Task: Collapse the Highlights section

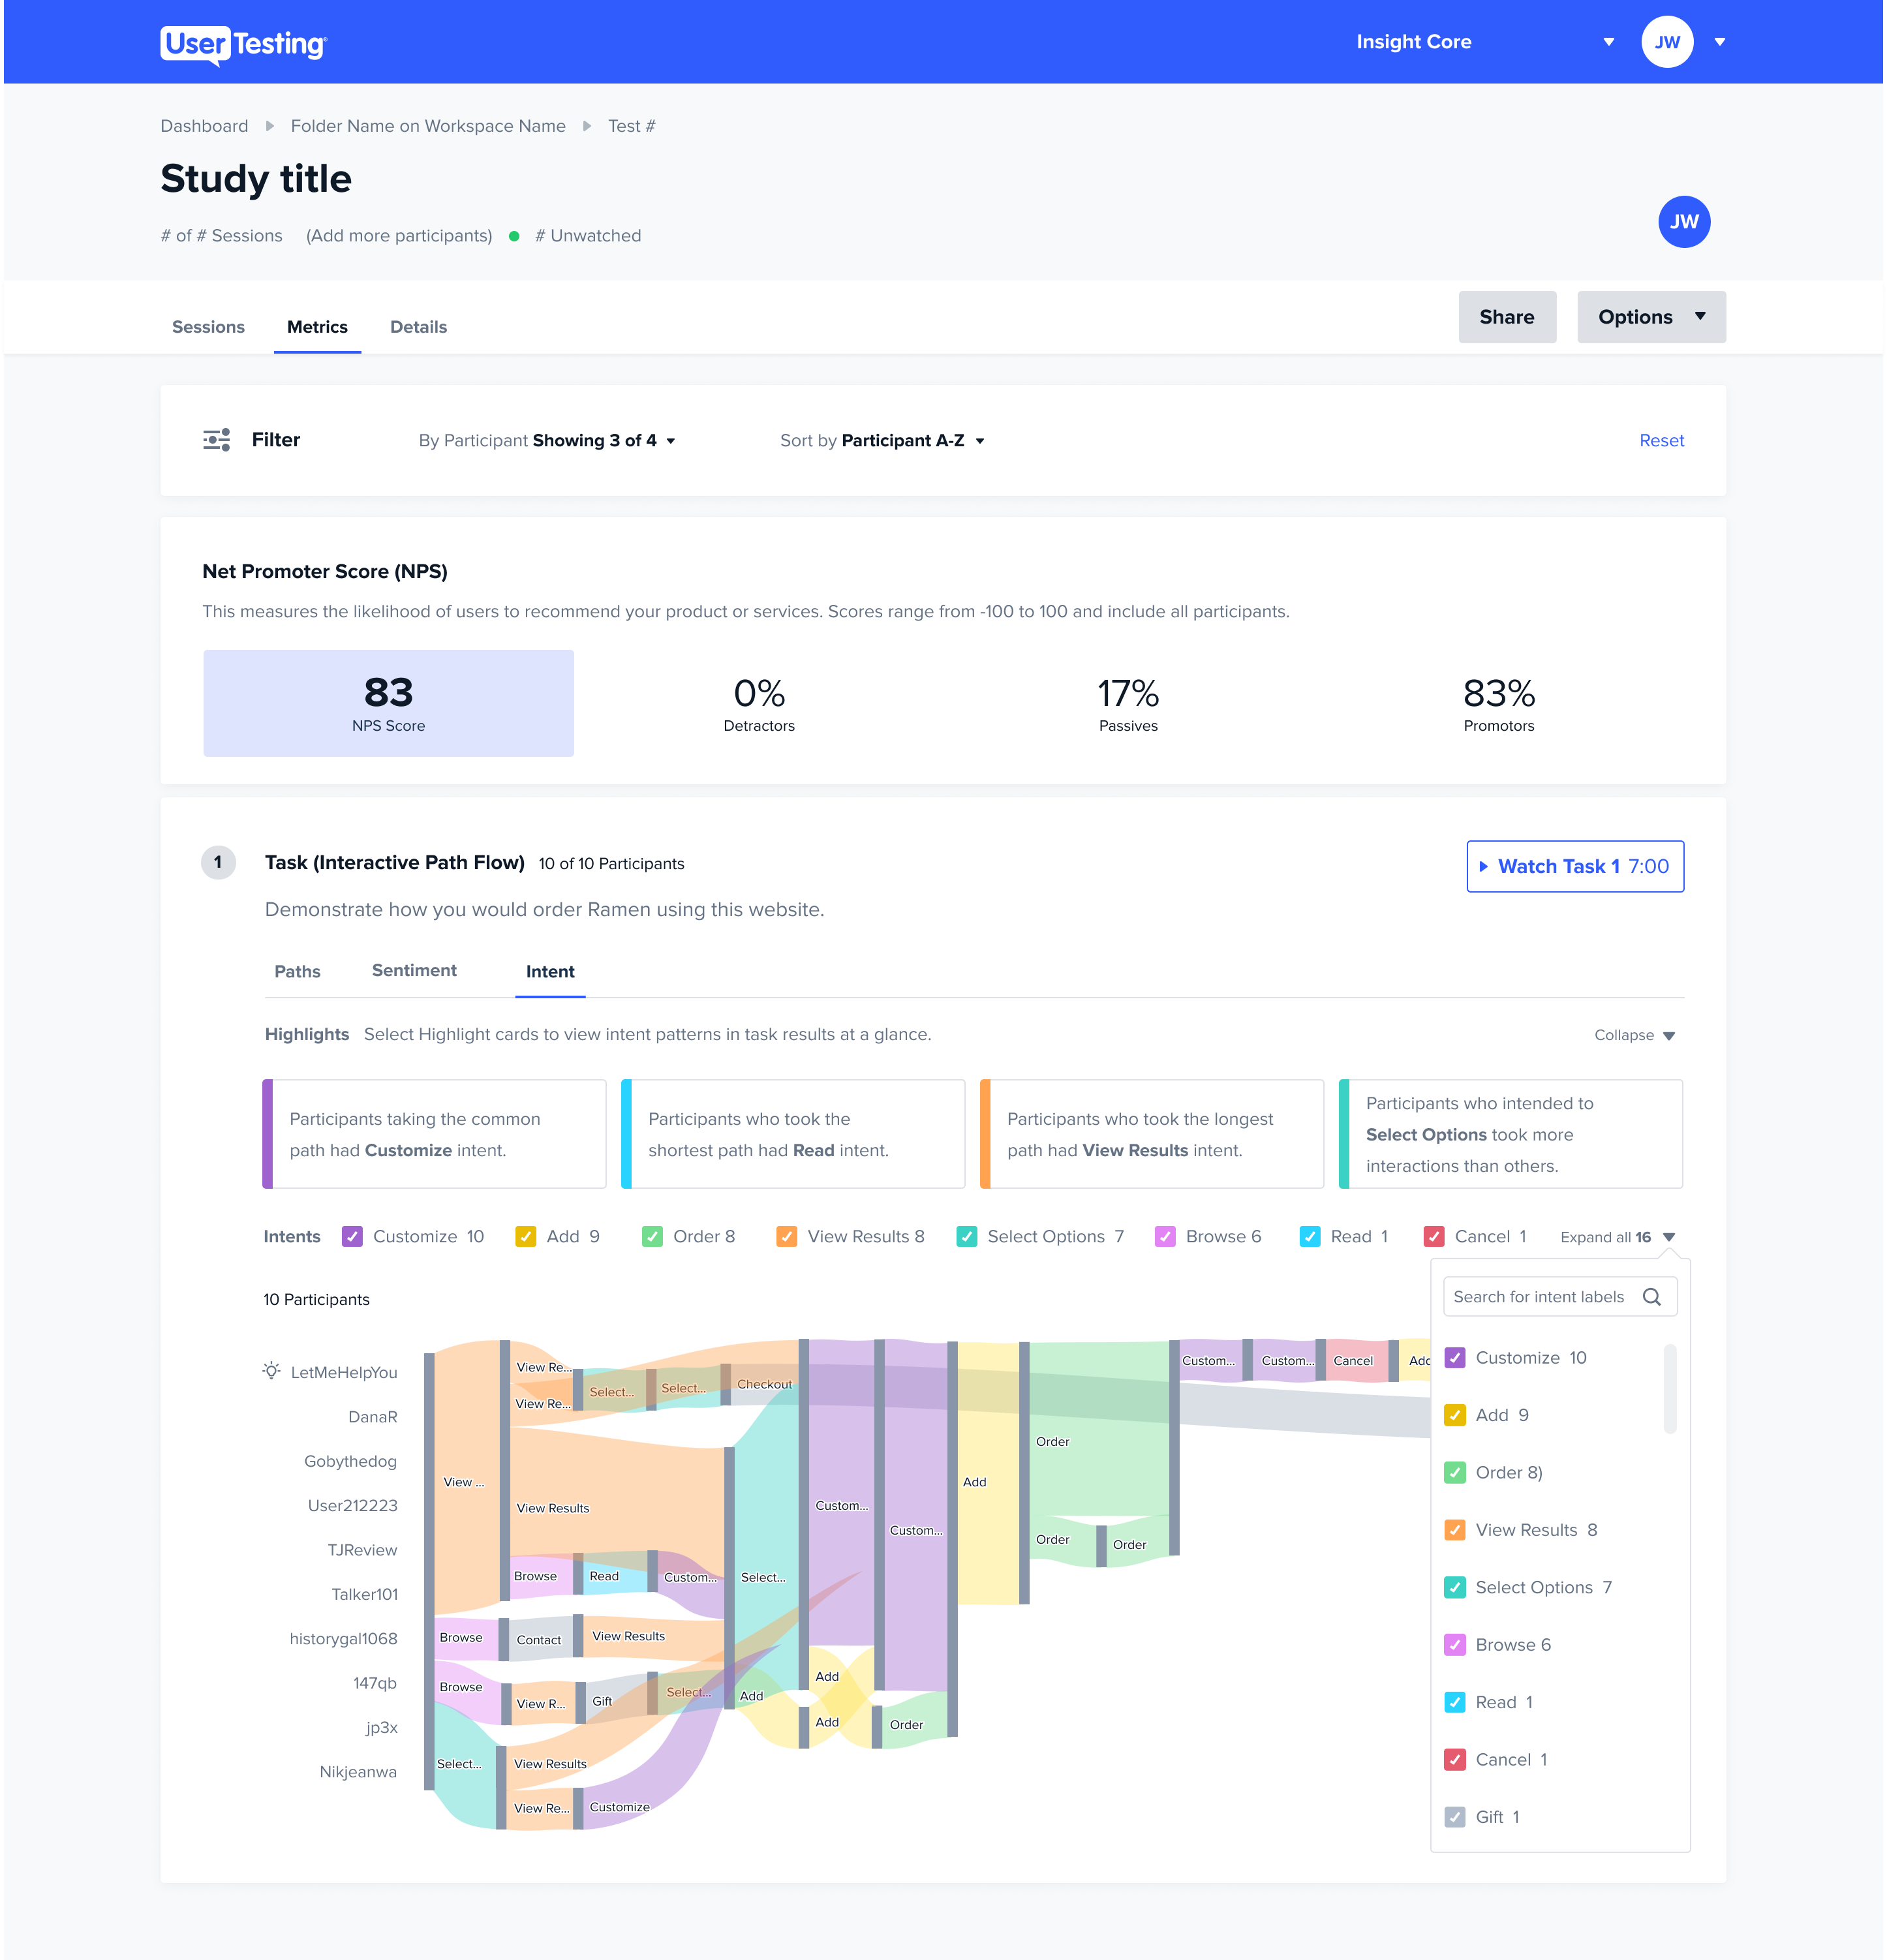Action: [x=1634, y=1035]
